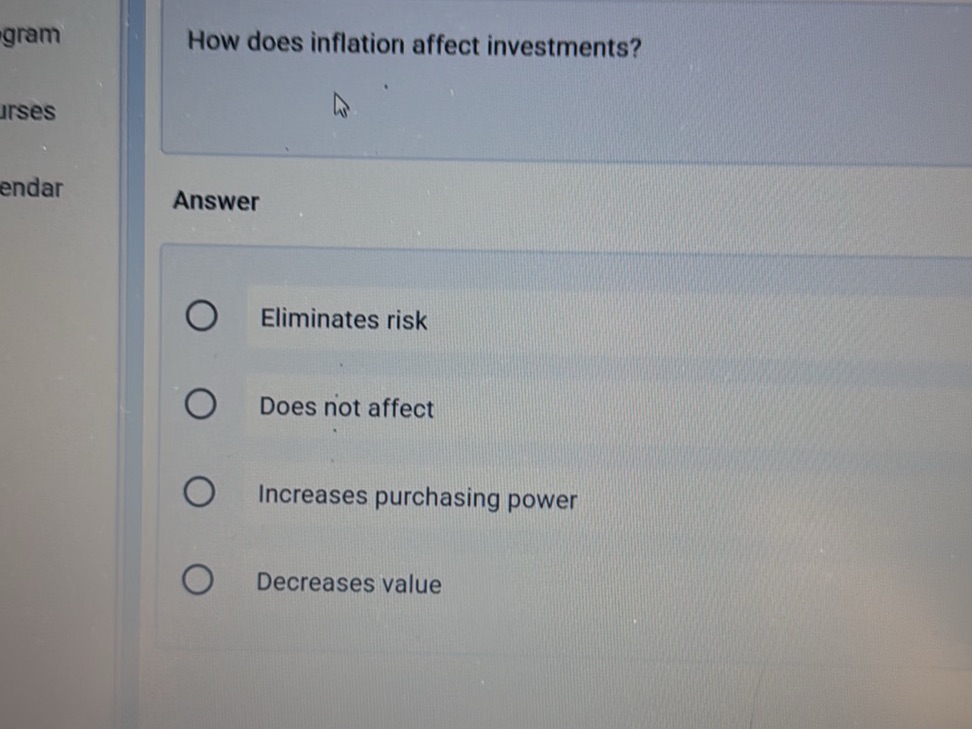Click the "Decreases value" answer text
The width and height of the screenshot is (972, 729).
pyautogui.click(x=349, y=583)
